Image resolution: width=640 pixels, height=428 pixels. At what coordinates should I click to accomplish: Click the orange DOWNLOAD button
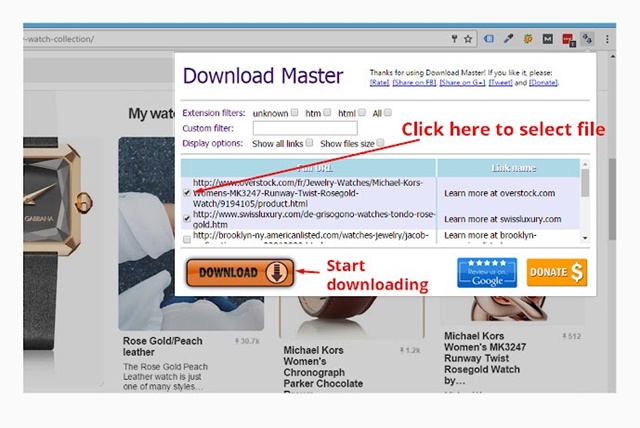click(240, 272)
